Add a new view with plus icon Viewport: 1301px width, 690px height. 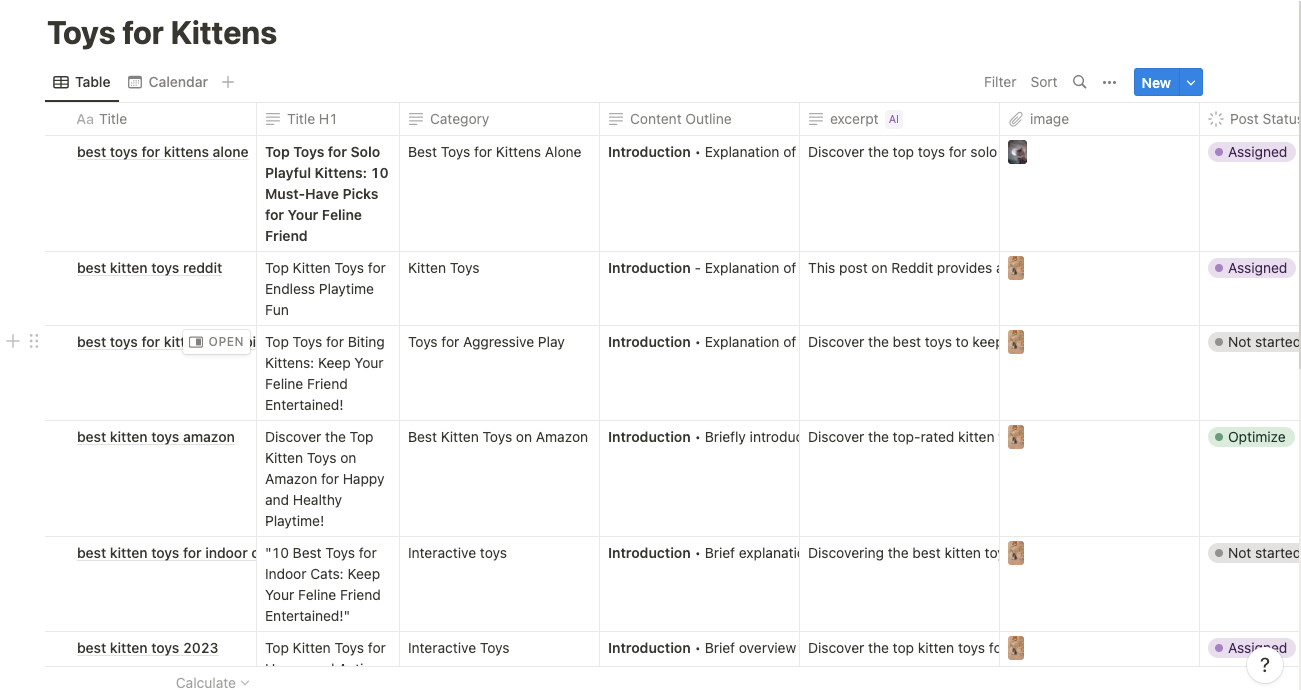[228, 82]
